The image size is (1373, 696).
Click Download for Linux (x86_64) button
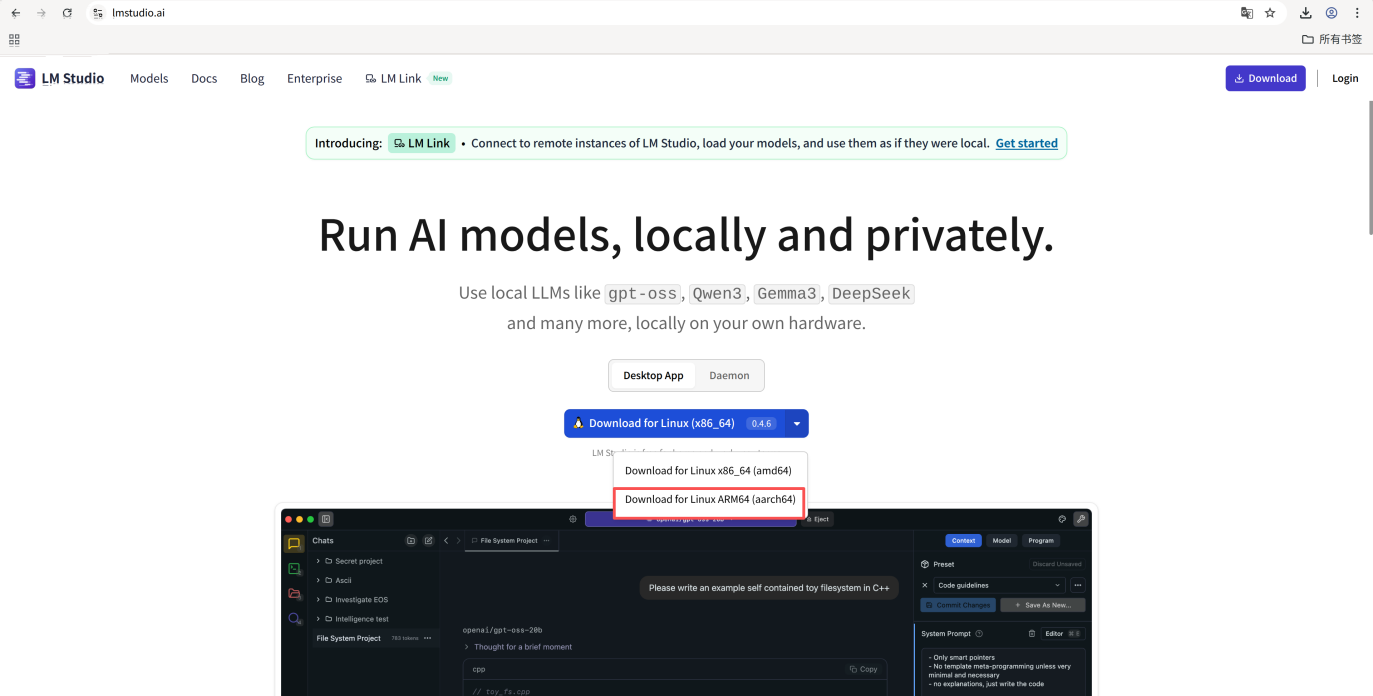[x=674, y=423]
